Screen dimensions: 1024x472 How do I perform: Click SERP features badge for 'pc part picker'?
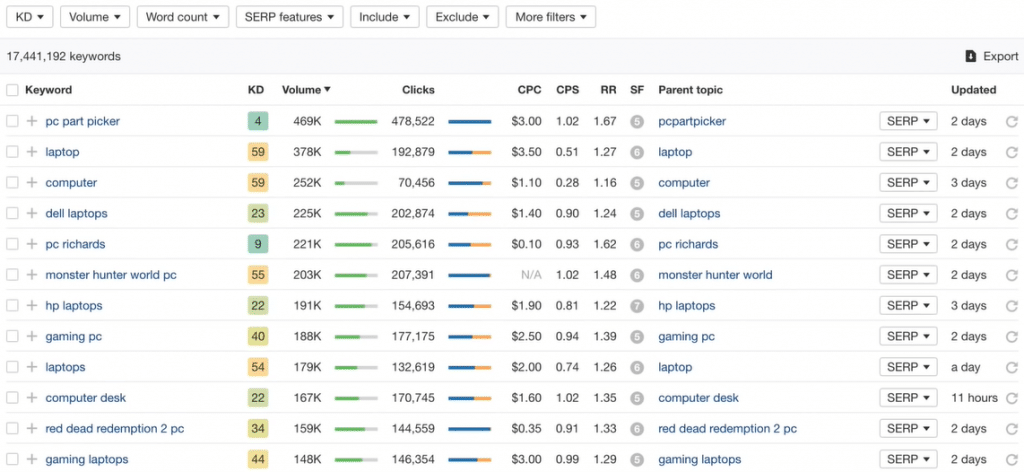637,121
